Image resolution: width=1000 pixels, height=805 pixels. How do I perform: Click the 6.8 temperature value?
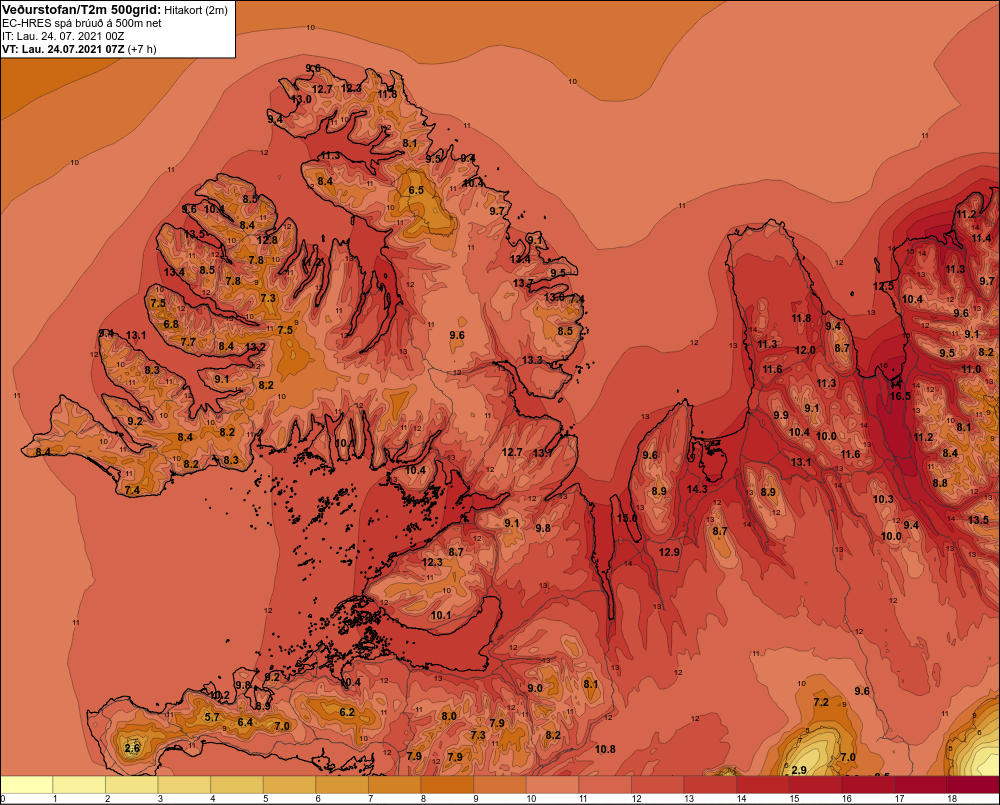(x=171, y=324)
